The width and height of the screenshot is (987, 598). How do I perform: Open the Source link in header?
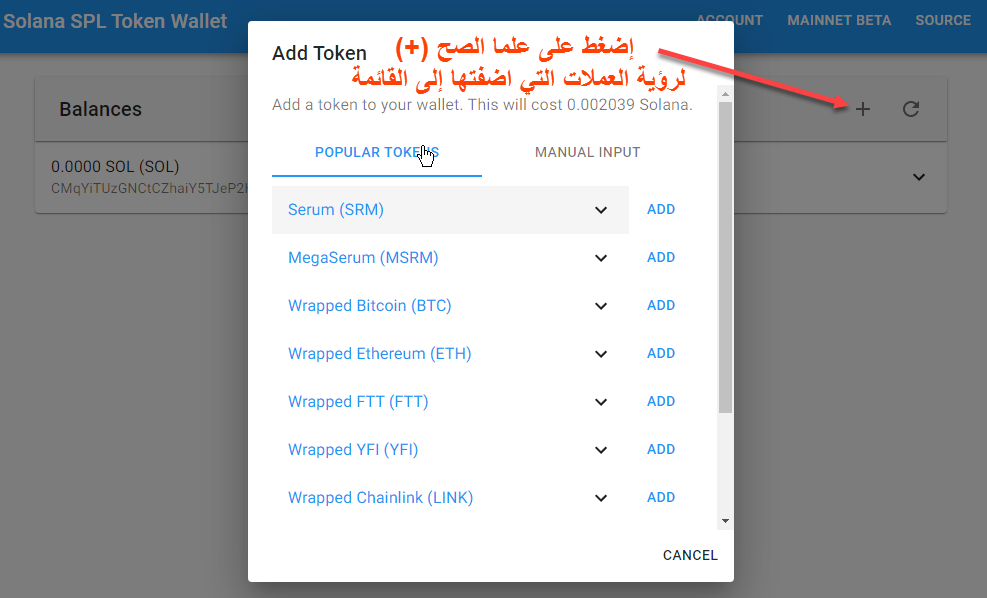point(943,20)
